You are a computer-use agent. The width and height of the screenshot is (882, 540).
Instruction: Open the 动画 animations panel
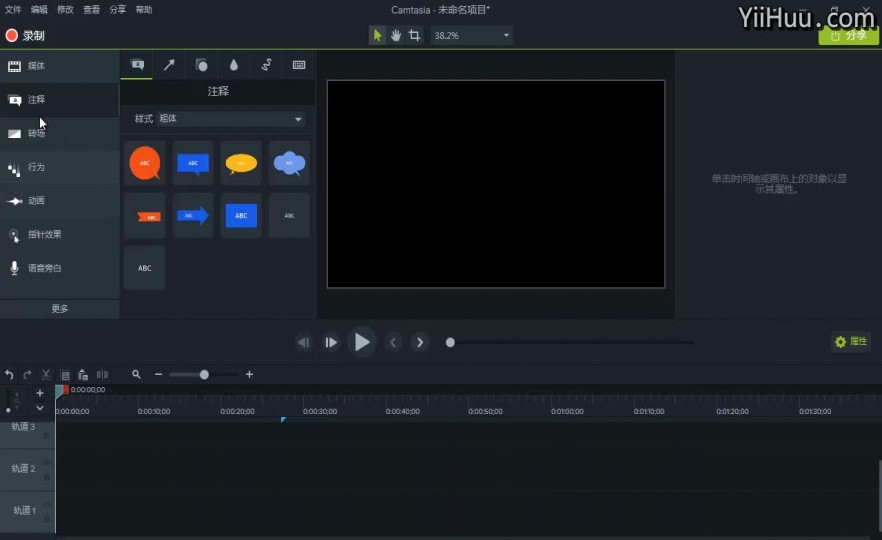coord(60,201)
